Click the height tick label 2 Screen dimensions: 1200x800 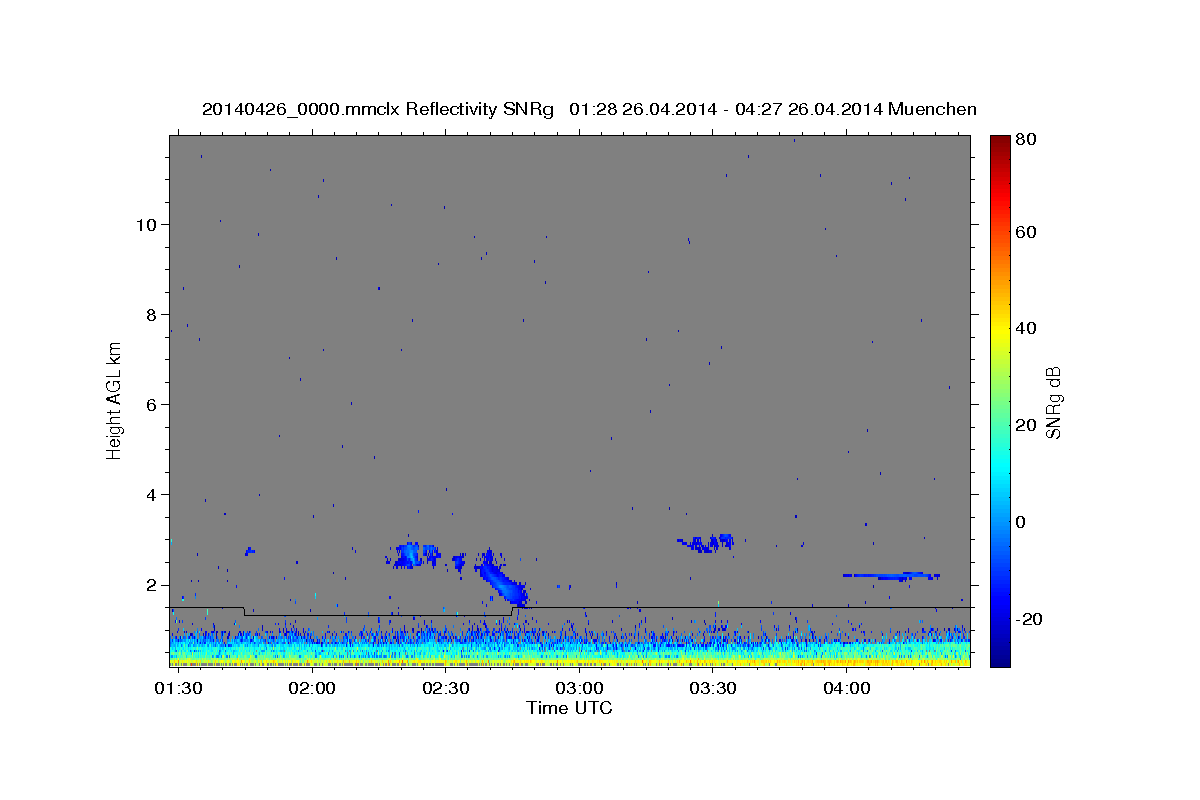(x=150, y=585)
